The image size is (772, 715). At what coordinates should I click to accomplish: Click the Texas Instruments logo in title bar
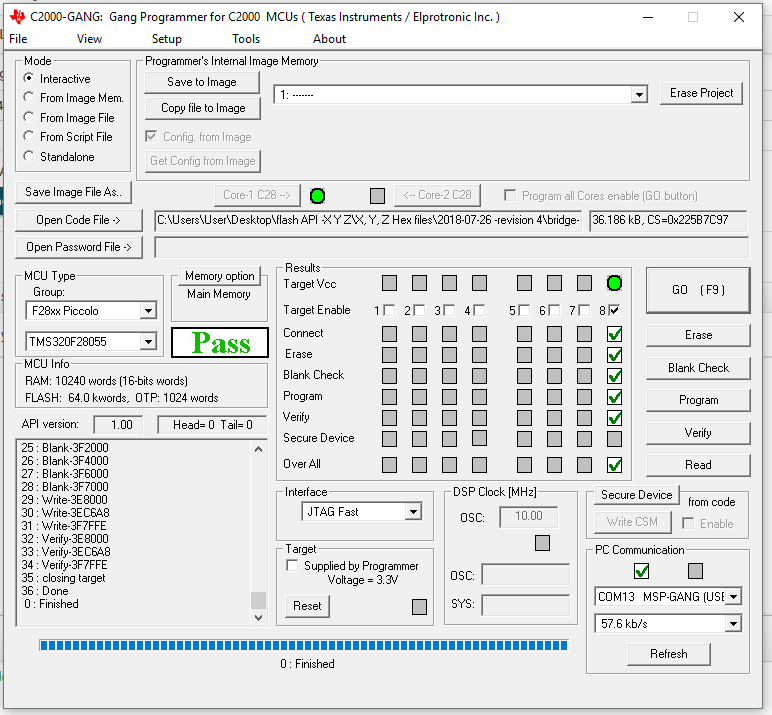pyautogui.click(x=17, y=17)
